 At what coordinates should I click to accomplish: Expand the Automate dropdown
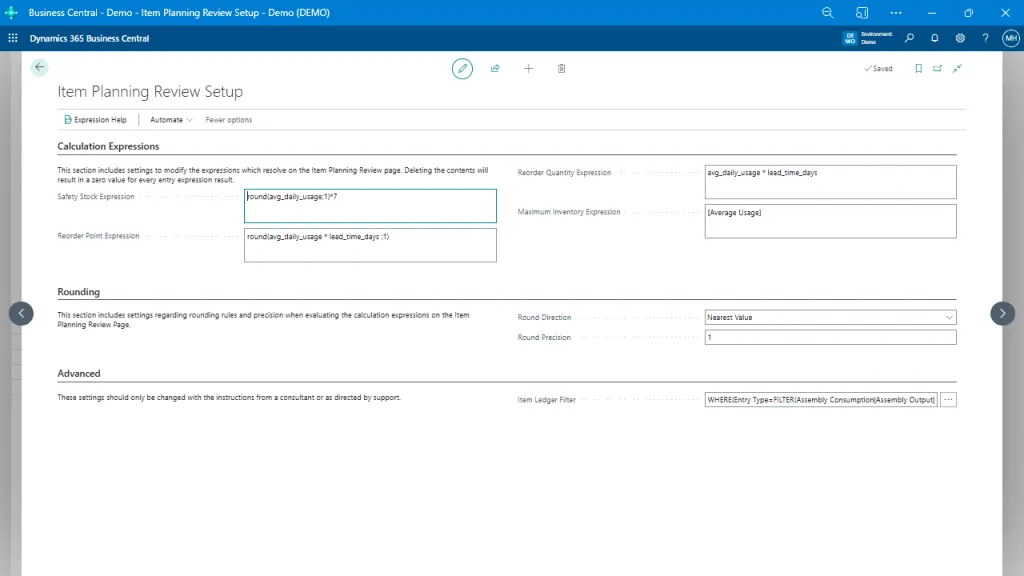point(170,119)
